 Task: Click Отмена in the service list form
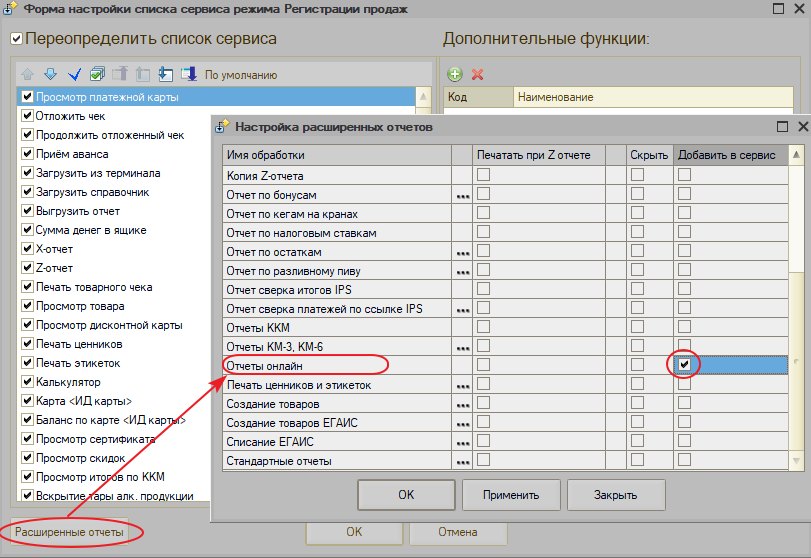[458, 532]
